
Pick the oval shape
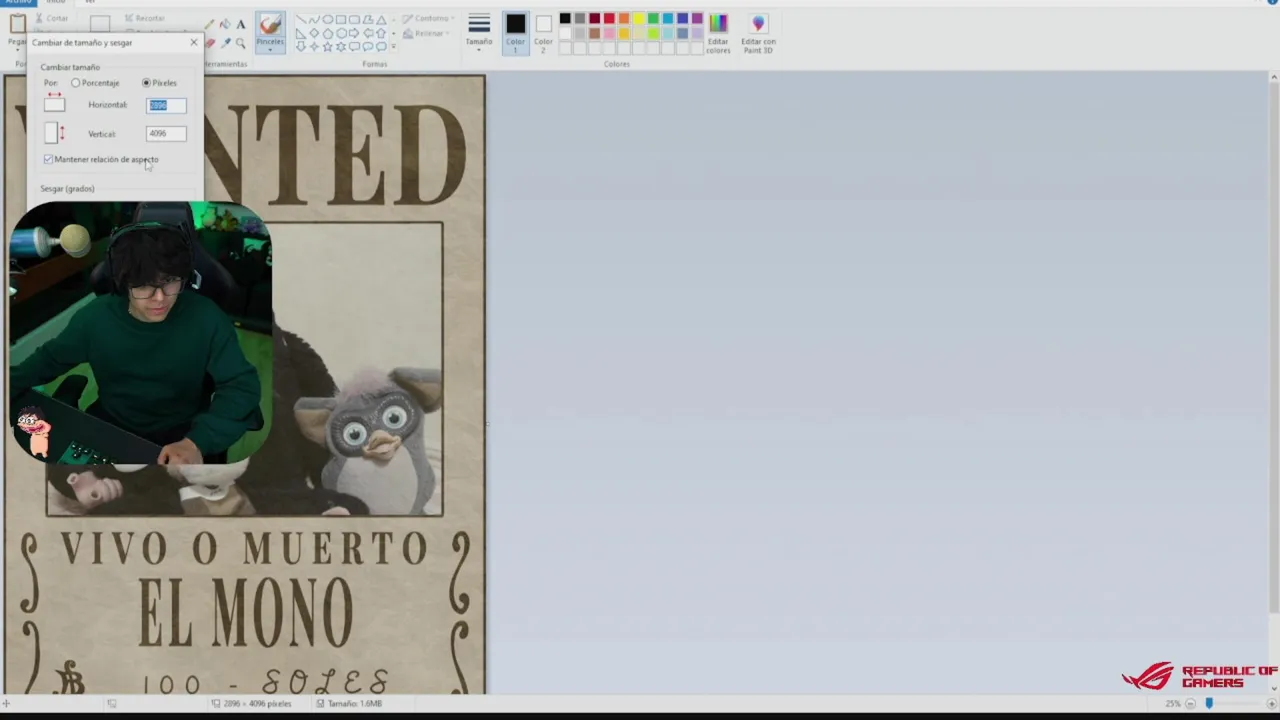pos(328,19)
